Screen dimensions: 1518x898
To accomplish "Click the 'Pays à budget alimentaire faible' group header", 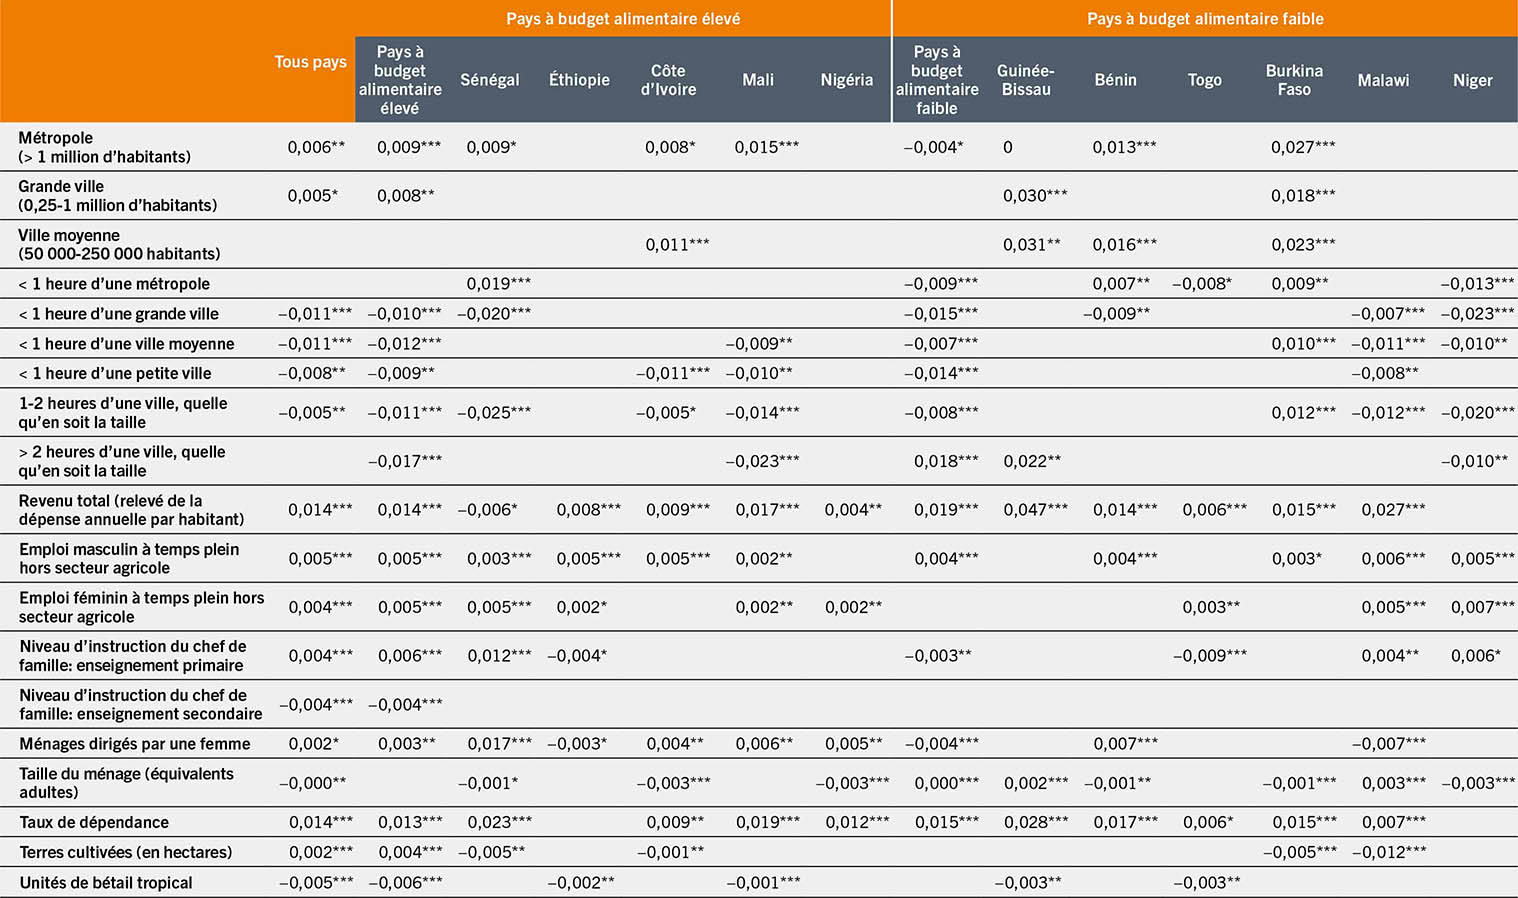I will (x=1204, y=19).
